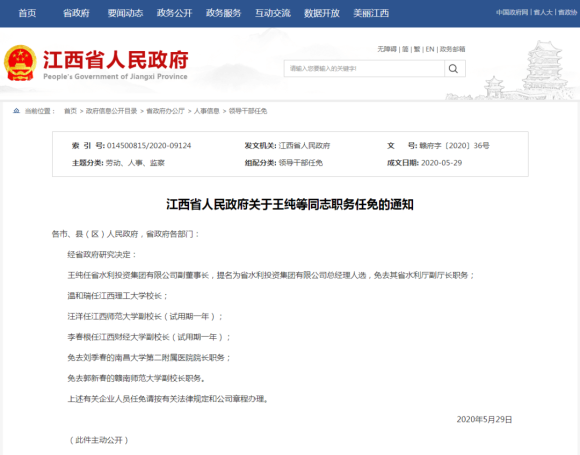Open the 政务公开 navigation menu item

[175, 13]
